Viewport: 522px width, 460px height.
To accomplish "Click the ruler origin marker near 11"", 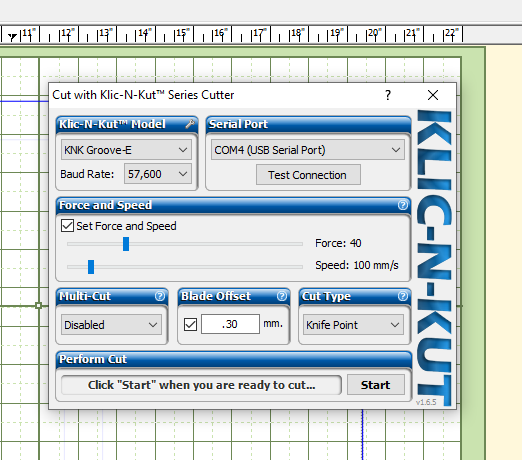I will point(12,36).
